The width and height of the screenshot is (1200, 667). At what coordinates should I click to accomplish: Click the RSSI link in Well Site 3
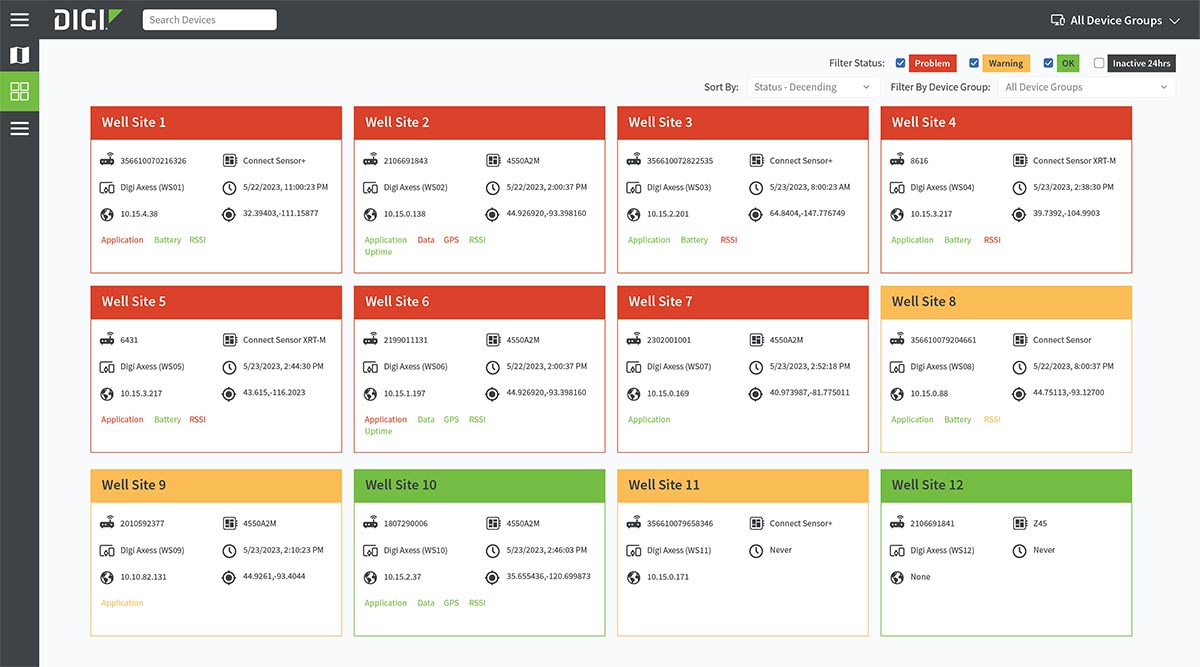[728, 240]
